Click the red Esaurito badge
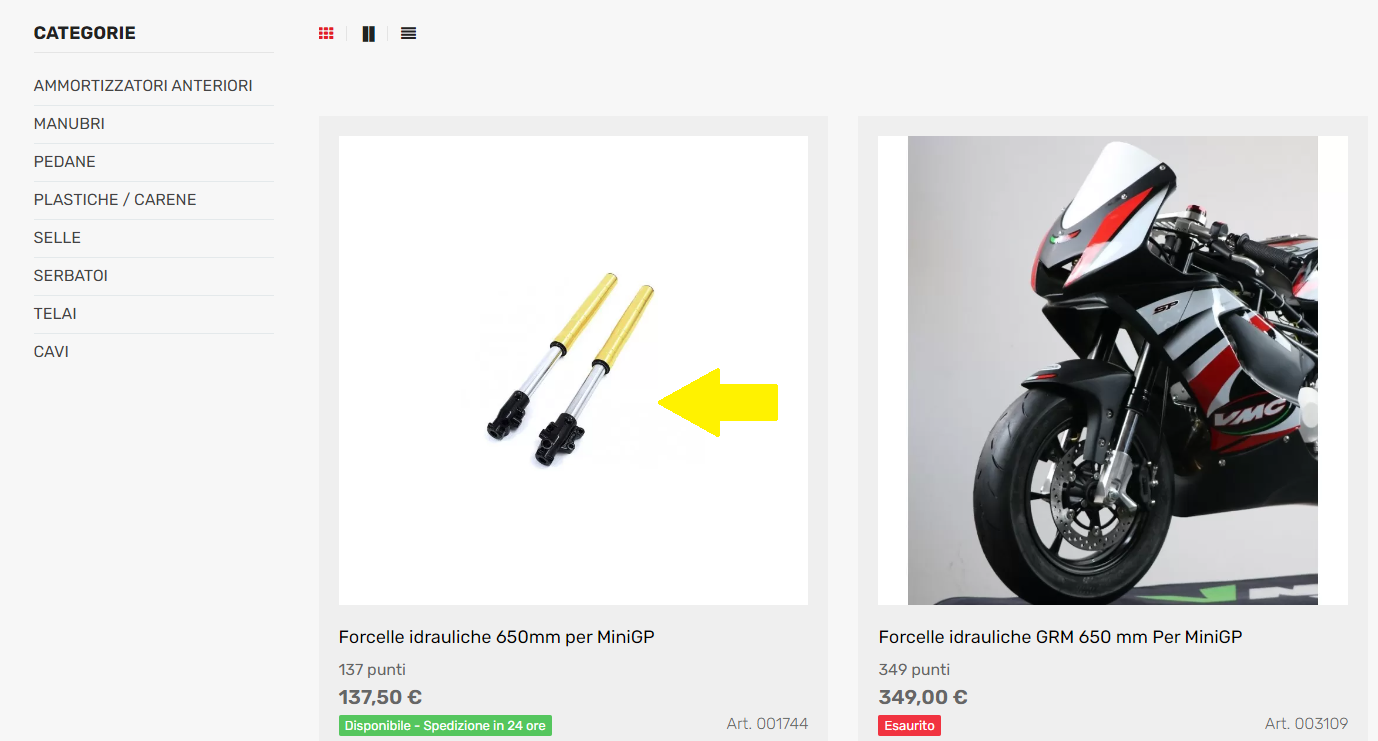 click(x=909, y=726)
